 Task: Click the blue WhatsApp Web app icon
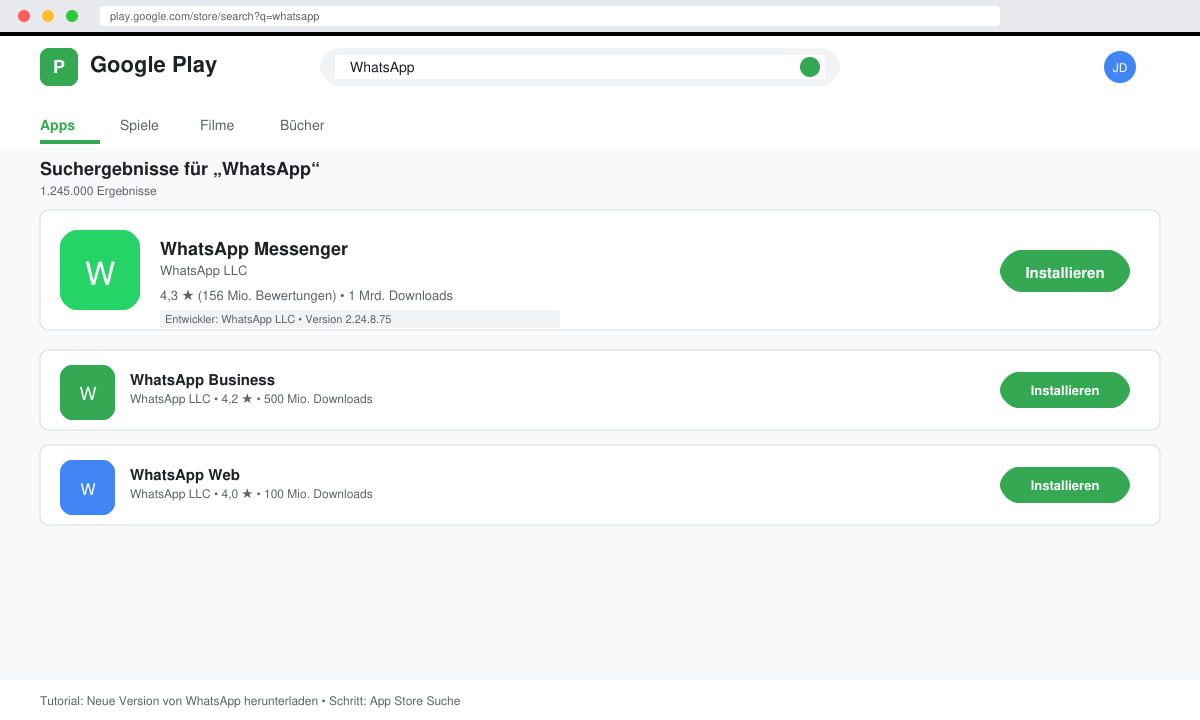87,487
